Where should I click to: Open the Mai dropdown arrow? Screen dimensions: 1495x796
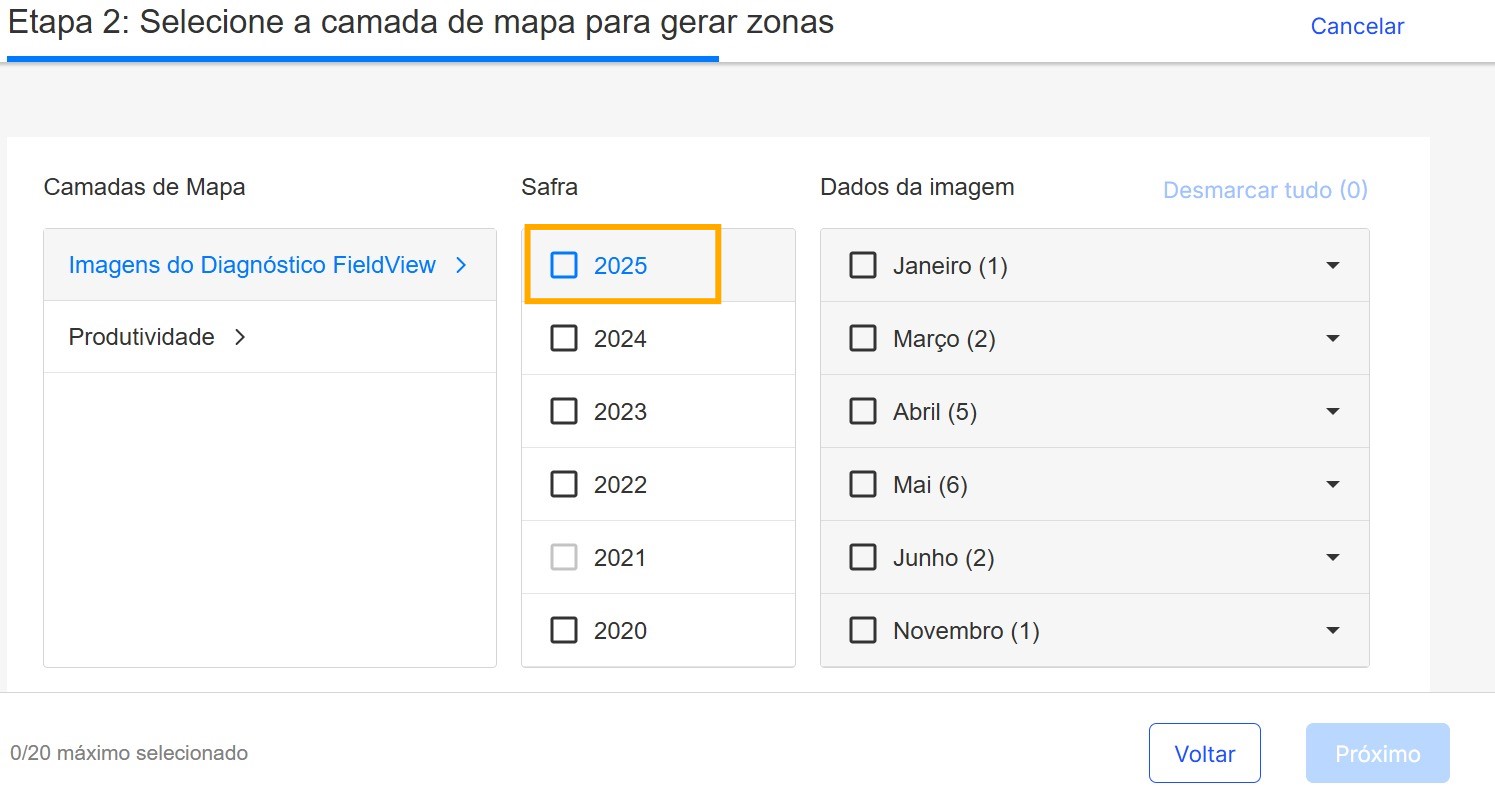point(1332,485)
